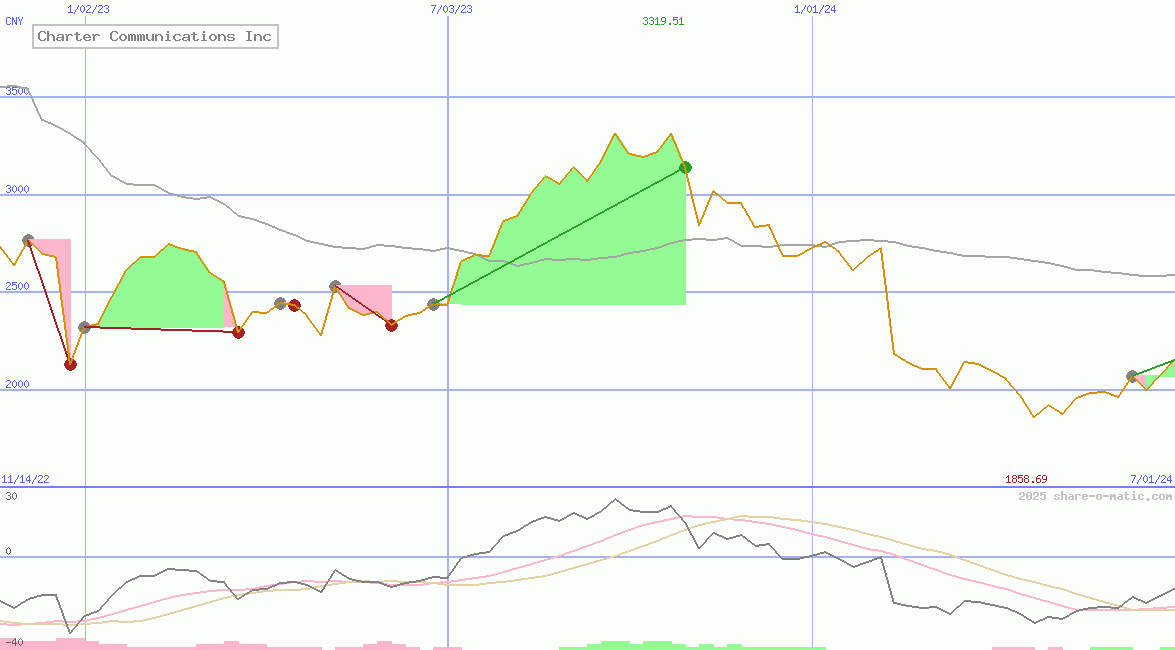Click the 7/03/23 date label

pyautogui.click(x=451, y=9)
